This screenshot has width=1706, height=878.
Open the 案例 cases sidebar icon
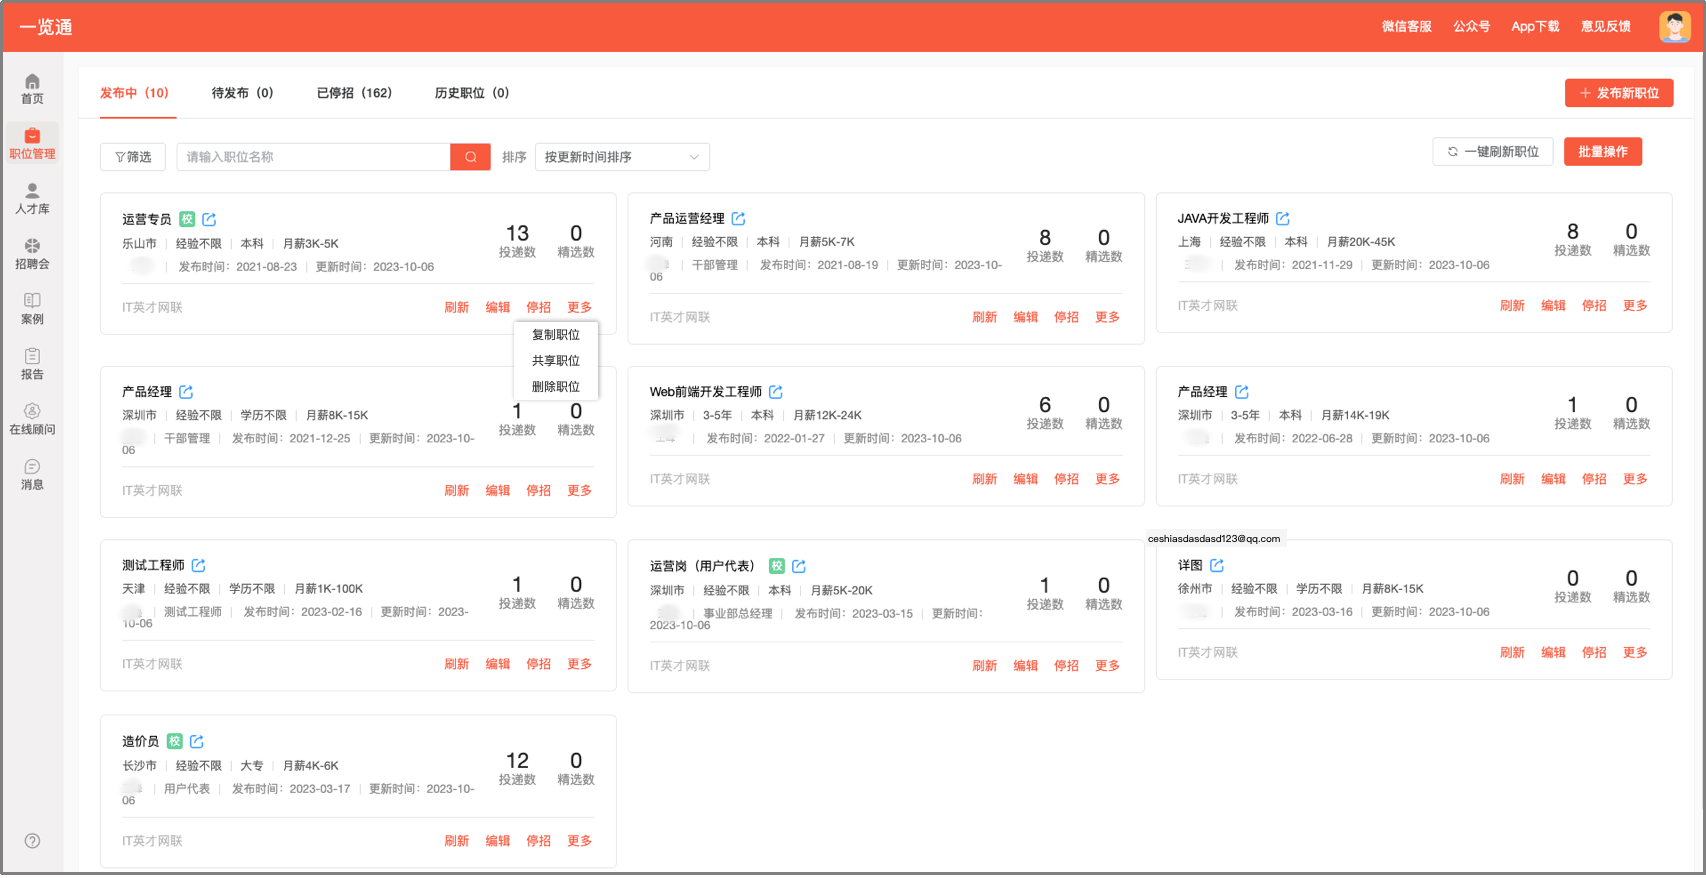tap(32, 309)
